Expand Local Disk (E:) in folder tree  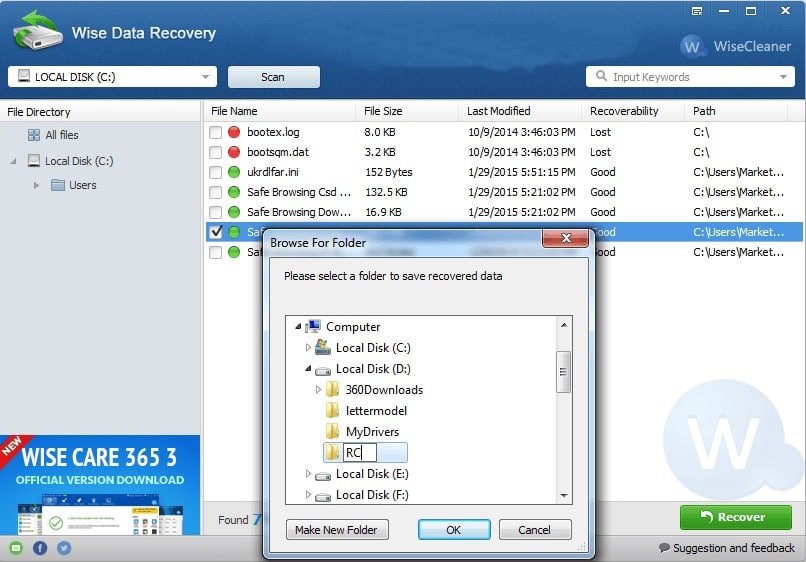[x=308, y=474]
